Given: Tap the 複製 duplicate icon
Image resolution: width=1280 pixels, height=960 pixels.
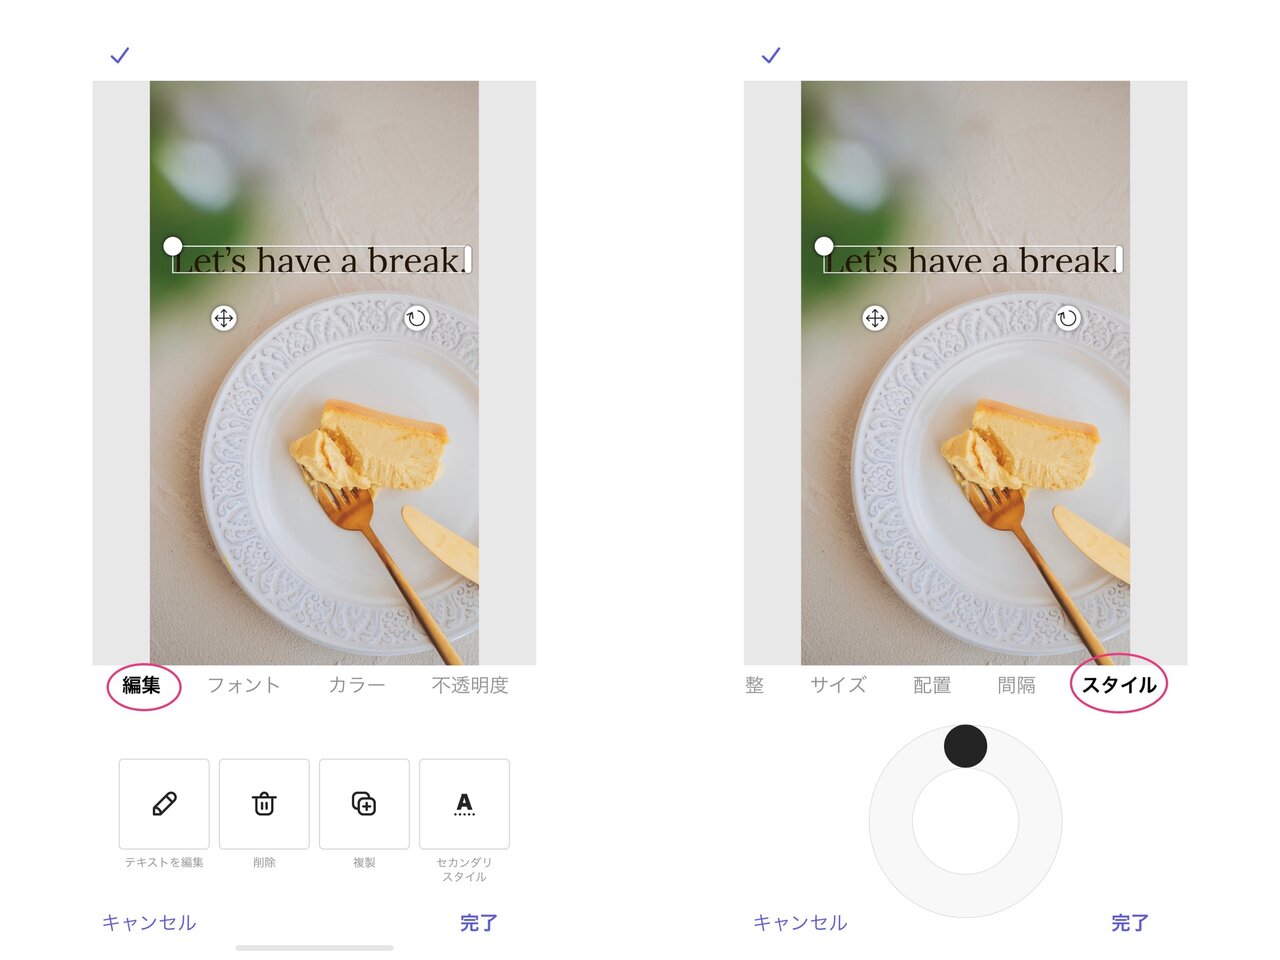Looking at the screenshot, I should pos(364,804).
